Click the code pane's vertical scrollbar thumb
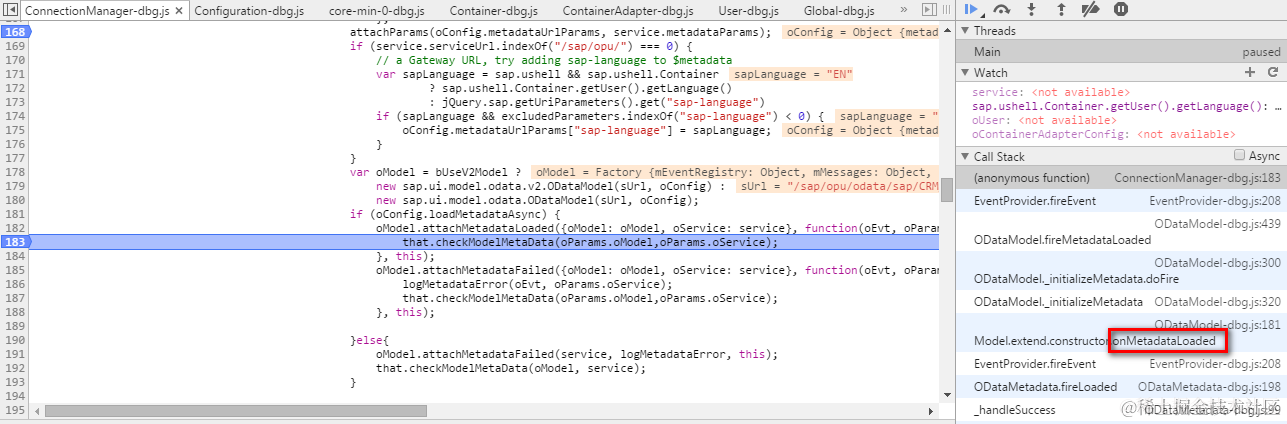This screenshot has height=424, width=1287. click(946, 190)
